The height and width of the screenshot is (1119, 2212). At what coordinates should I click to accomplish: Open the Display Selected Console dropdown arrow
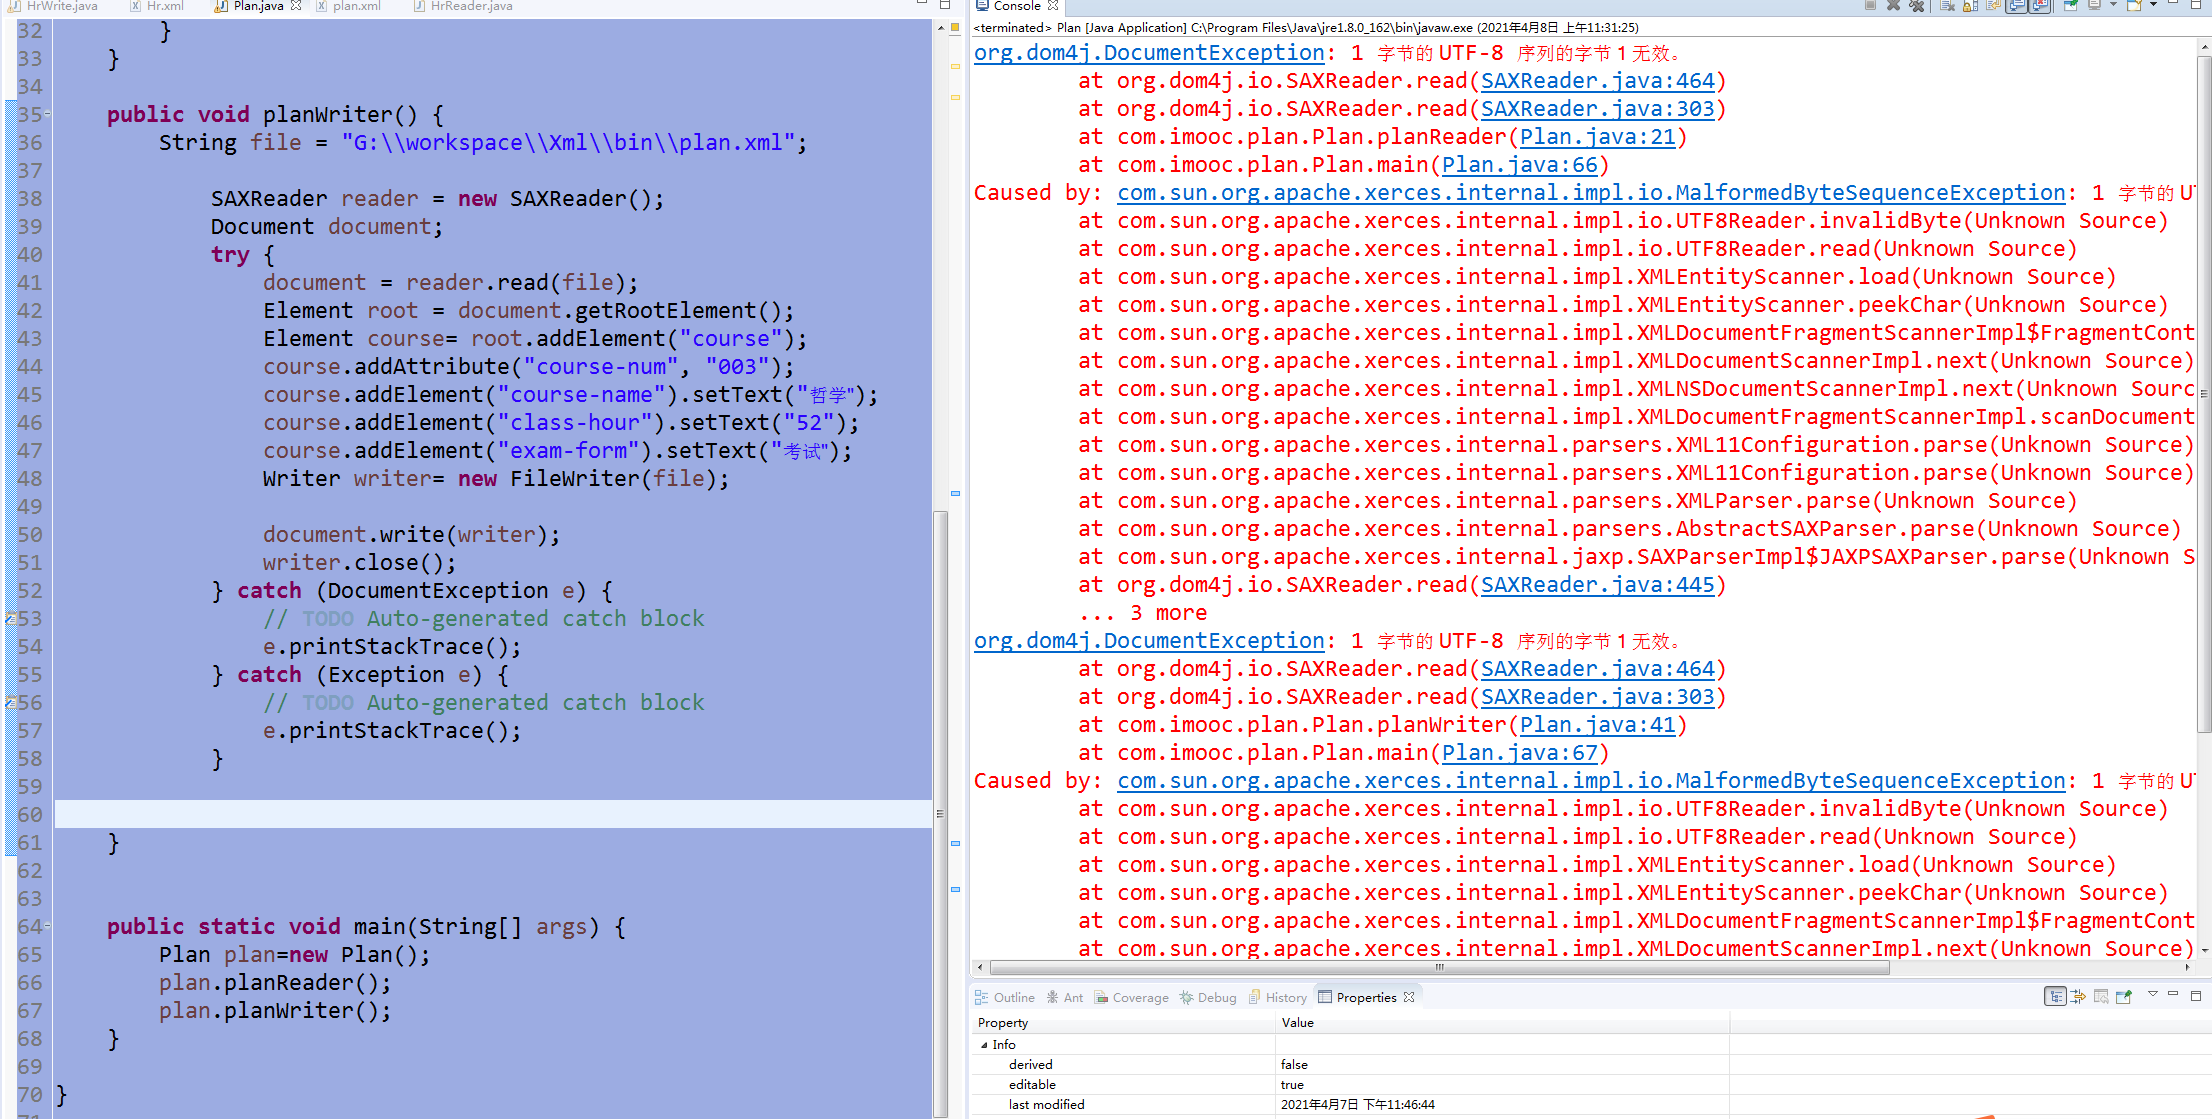click(2113, 5)
